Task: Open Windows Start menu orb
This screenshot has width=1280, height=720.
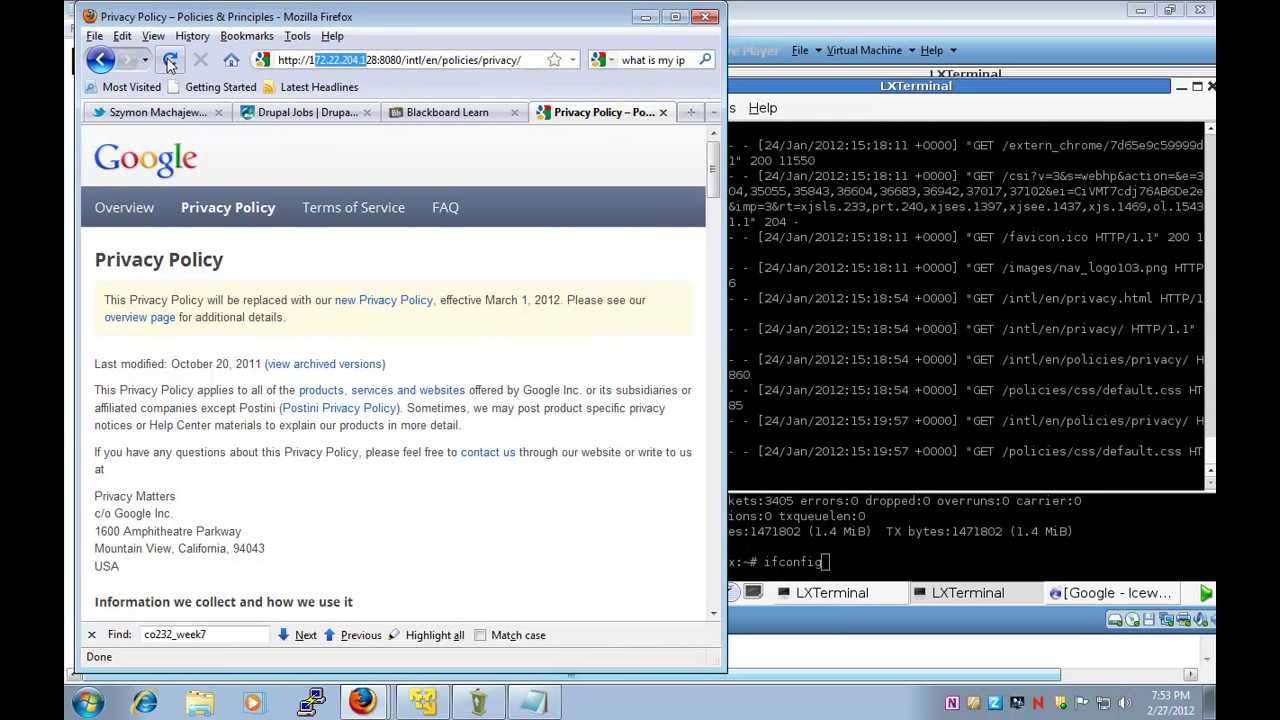Action: pos(88,702)
